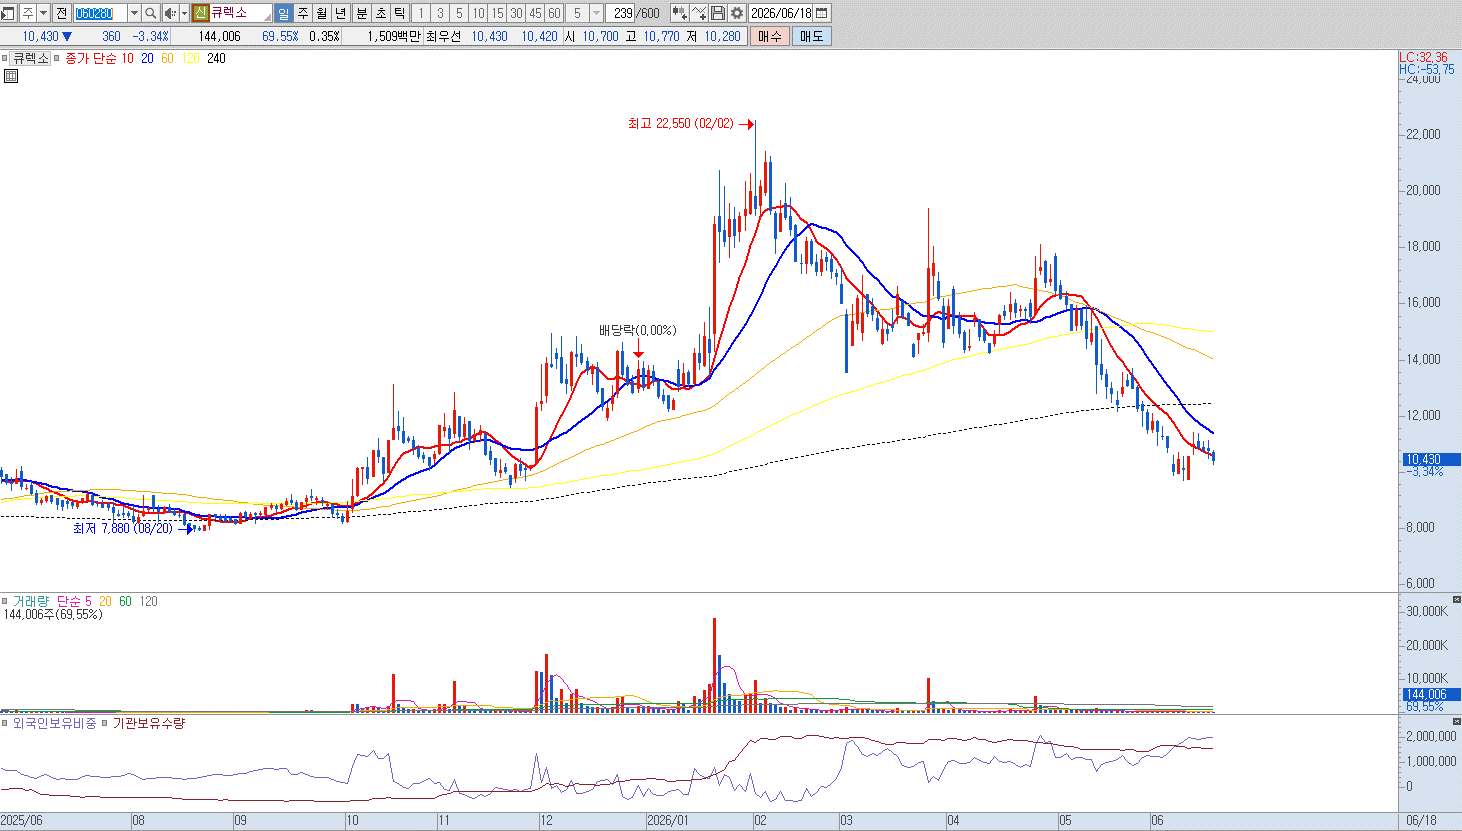Click the line-drawing tools icon
This screenshot has height=831, width=1462.
click(699, 13)
